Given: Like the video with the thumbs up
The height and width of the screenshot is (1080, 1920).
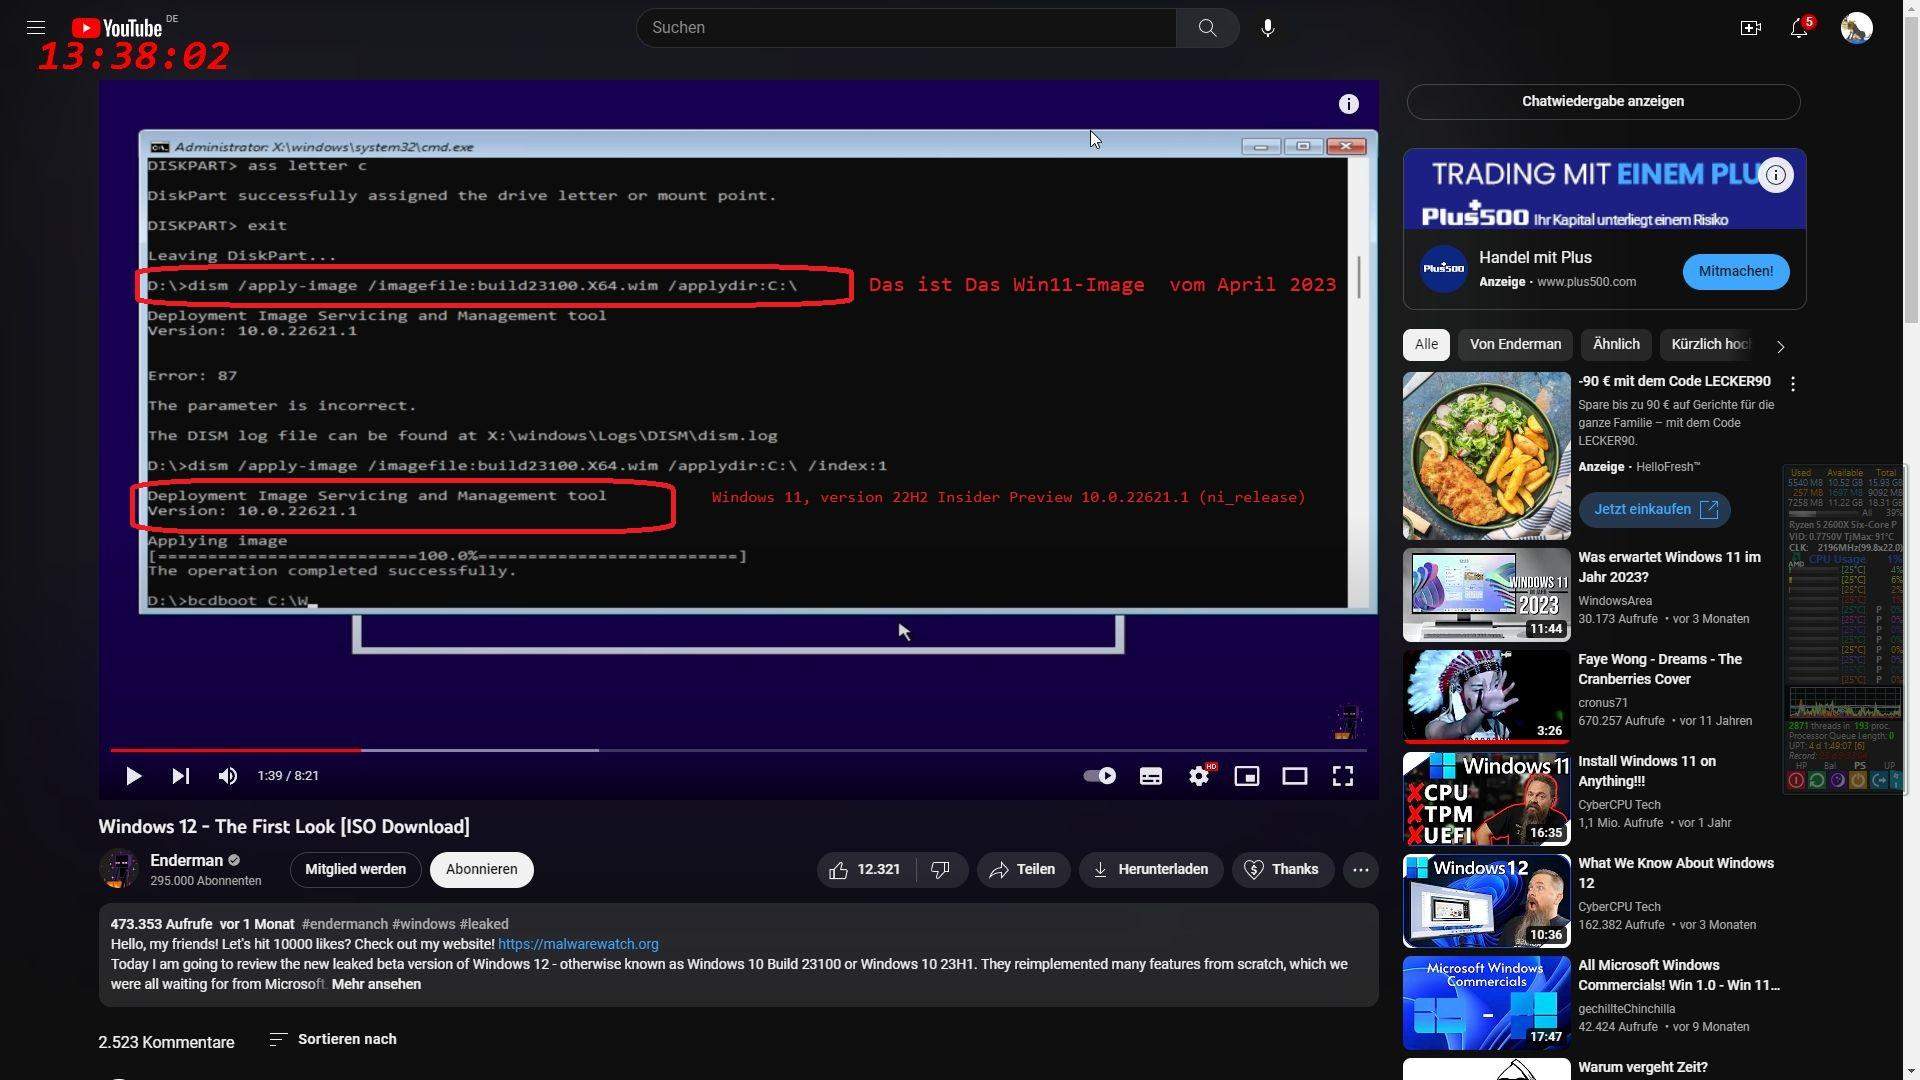Looking at the screenshot, I should 840,869.
